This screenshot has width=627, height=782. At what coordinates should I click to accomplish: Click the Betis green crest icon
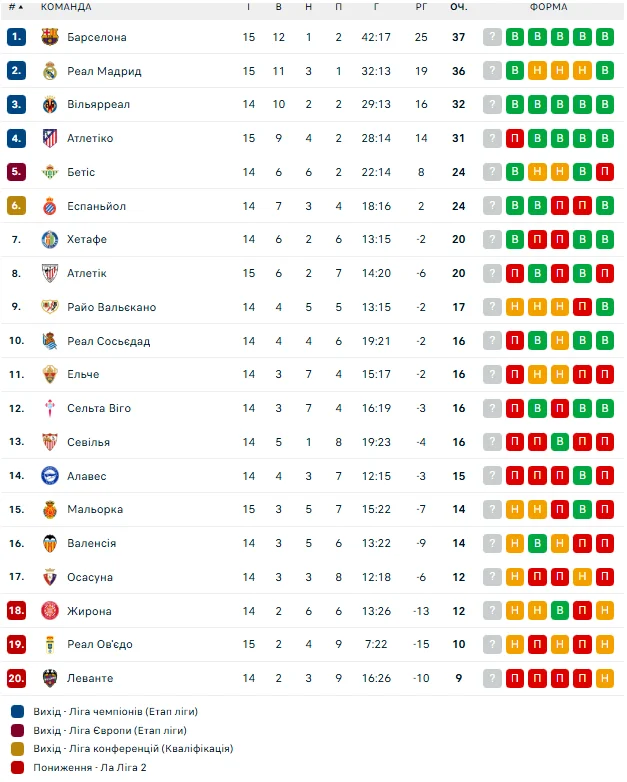tap(50, 172)
